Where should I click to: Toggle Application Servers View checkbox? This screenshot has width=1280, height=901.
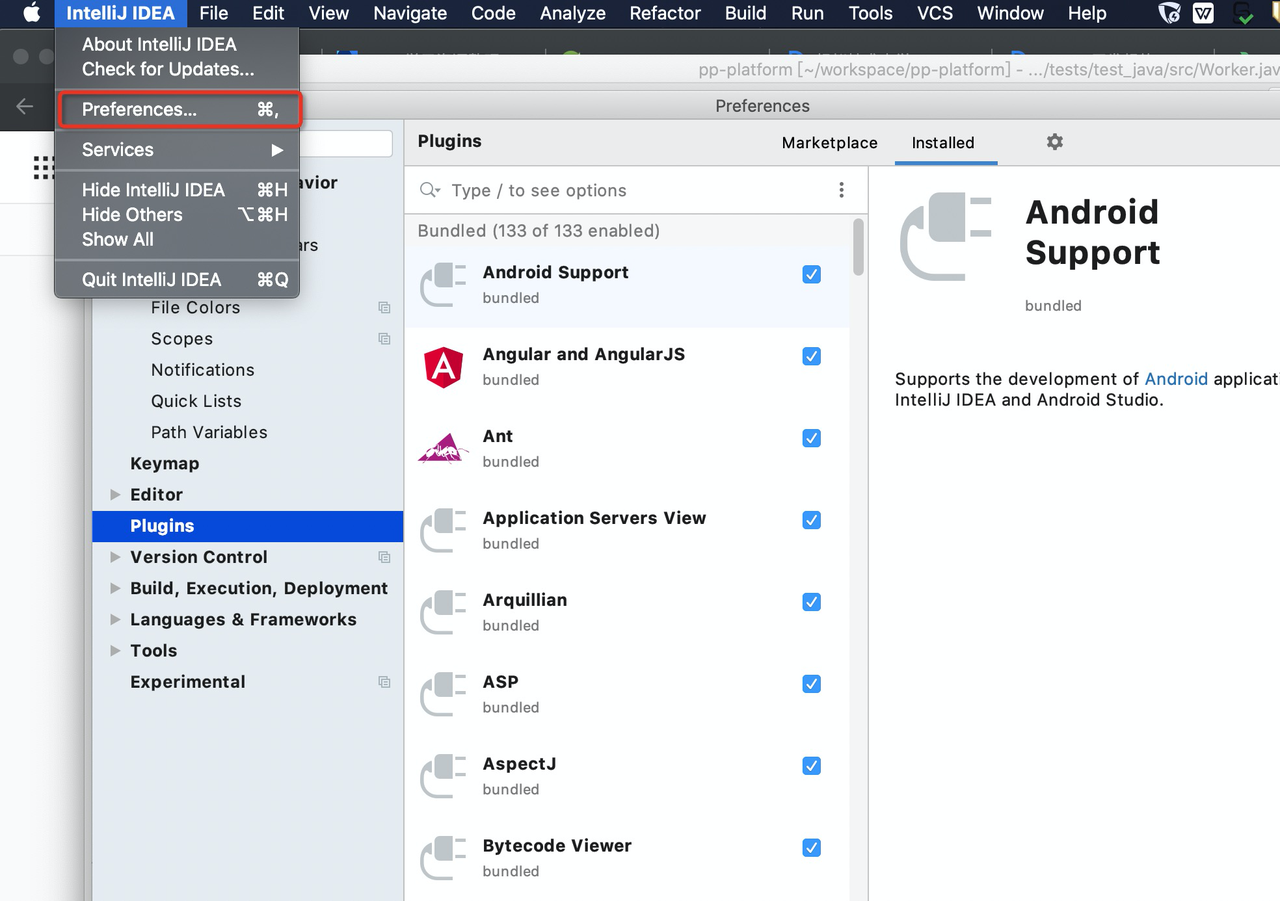click(812, 520)
